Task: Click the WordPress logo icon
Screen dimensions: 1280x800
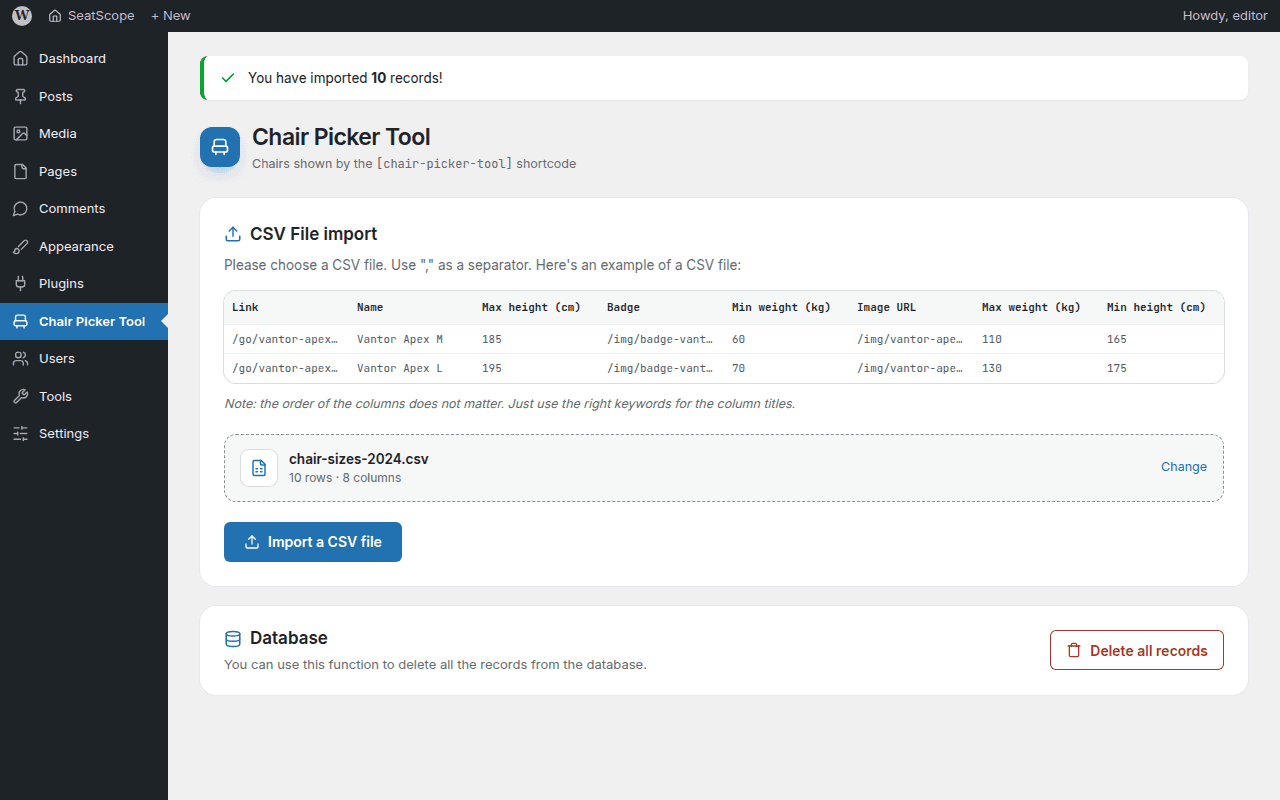Action: point(22,16)
